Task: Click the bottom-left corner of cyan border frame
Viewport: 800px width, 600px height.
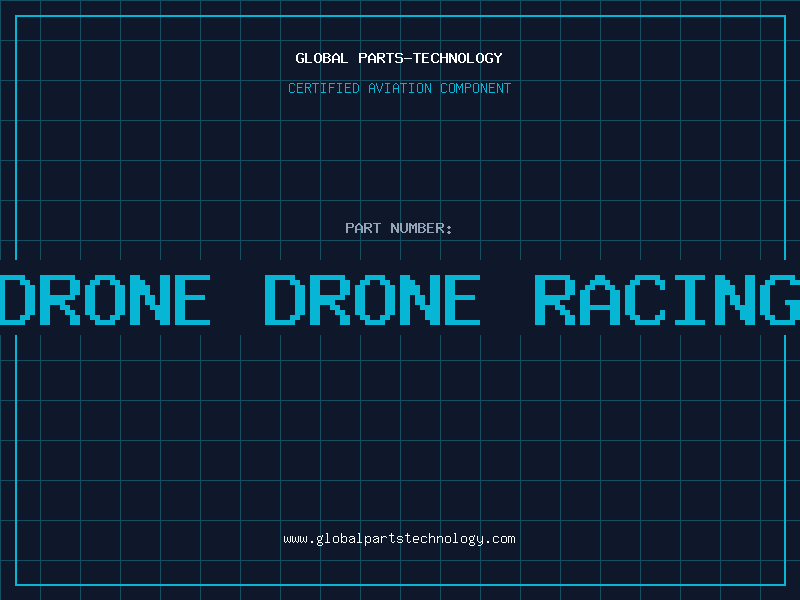Action: 16,584
